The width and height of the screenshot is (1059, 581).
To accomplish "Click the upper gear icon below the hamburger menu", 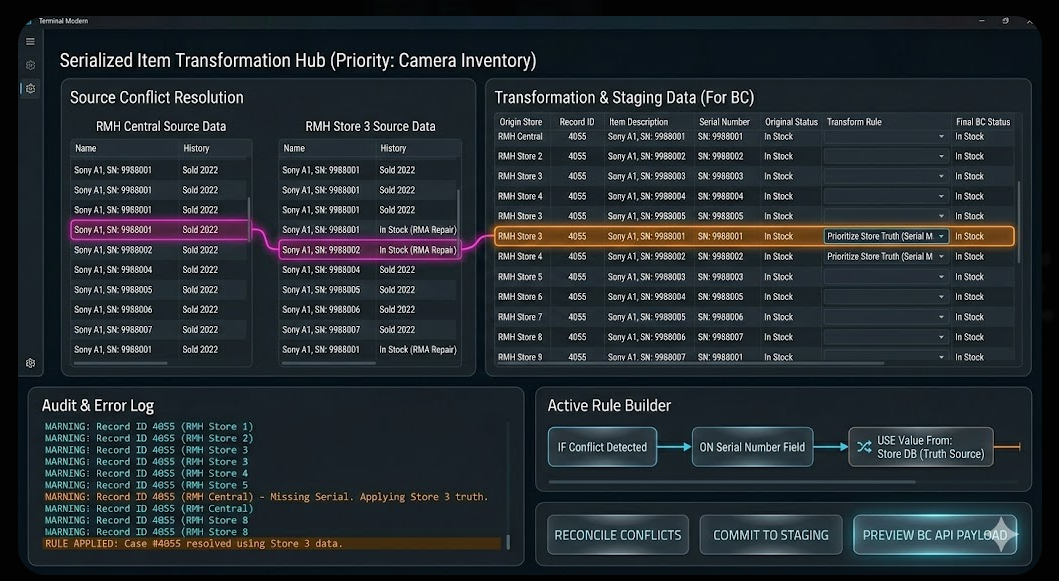I will click(x=30, y=65).
